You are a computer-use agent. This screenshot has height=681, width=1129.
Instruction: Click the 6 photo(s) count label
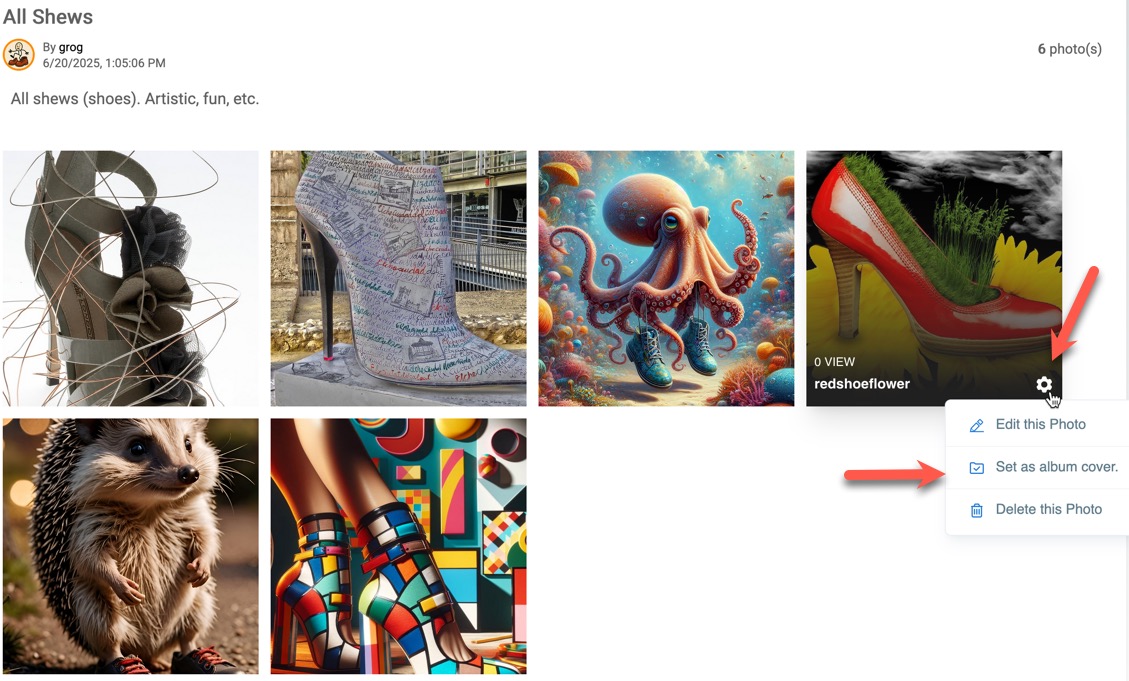(x=1069, y=49)
